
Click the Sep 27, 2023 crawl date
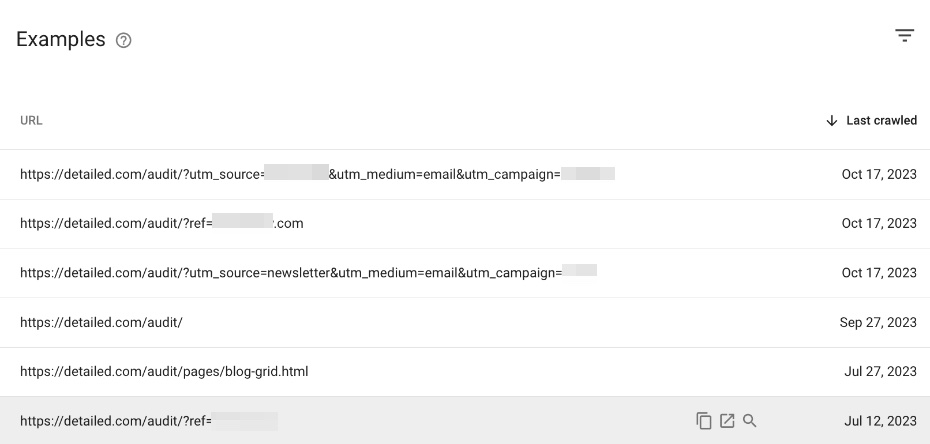(878, 322)
